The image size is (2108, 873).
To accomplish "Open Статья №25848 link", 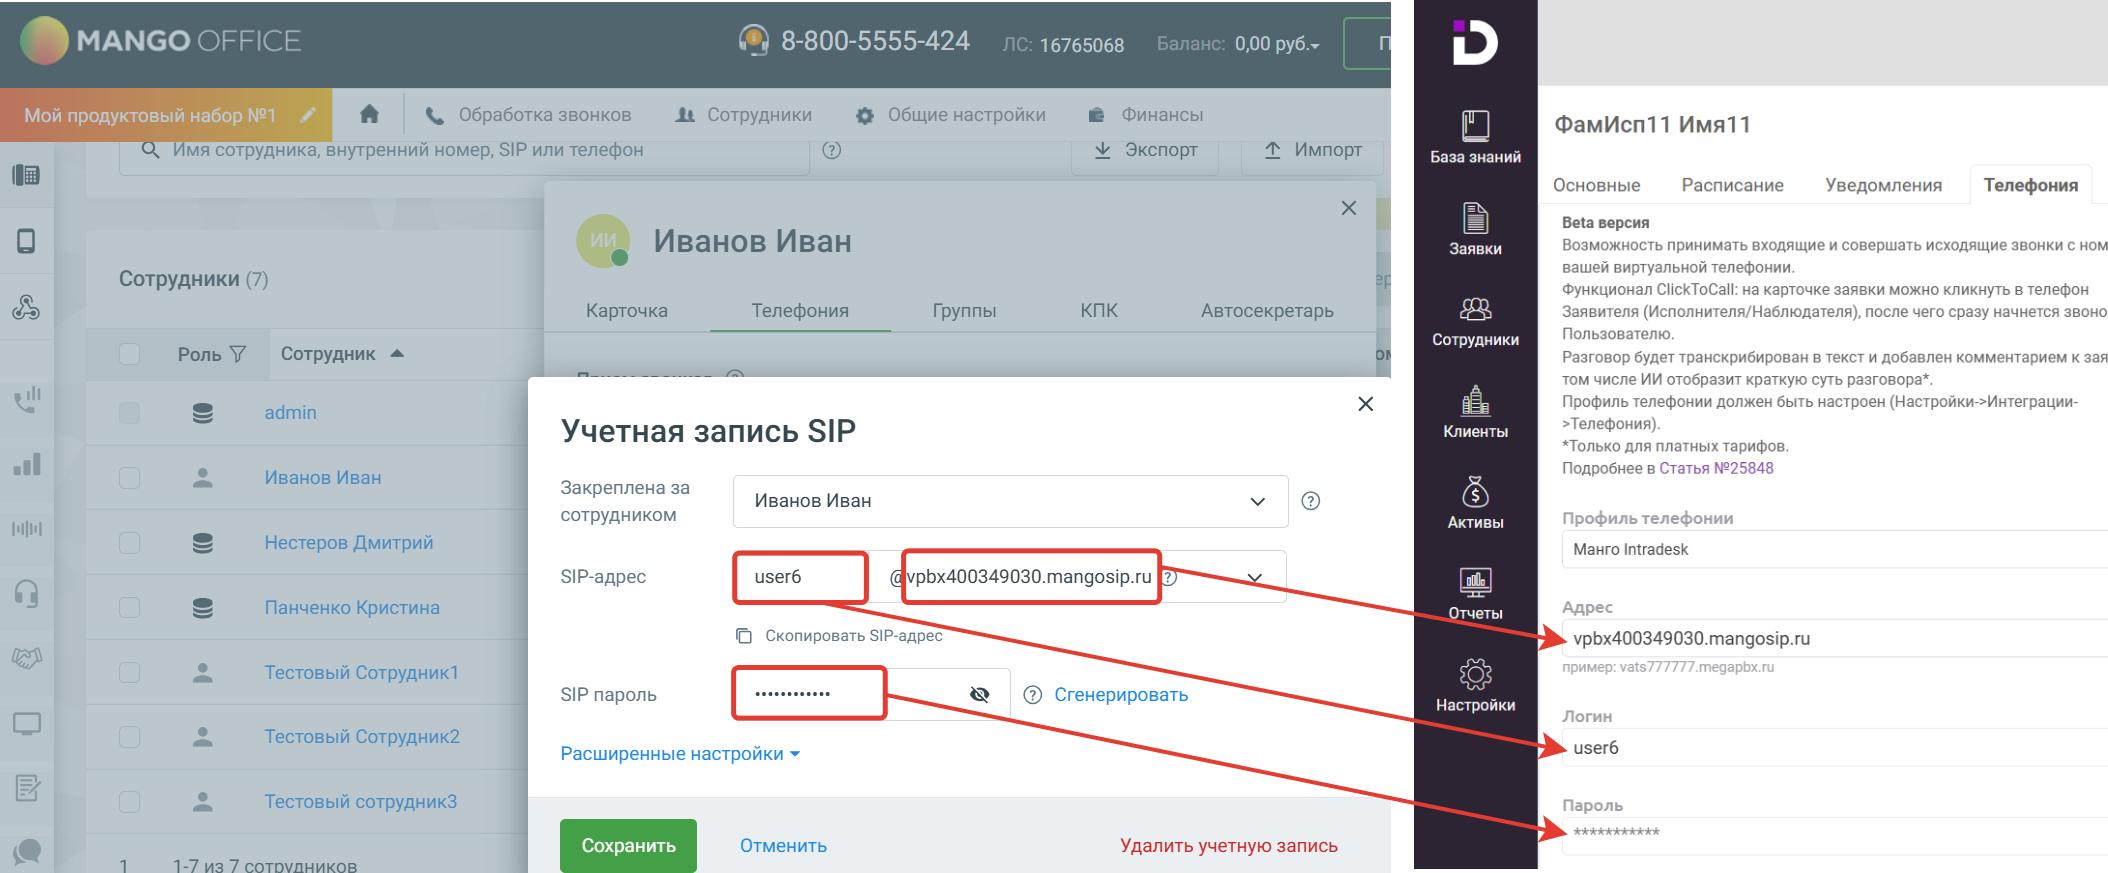I will [1716, 468].
